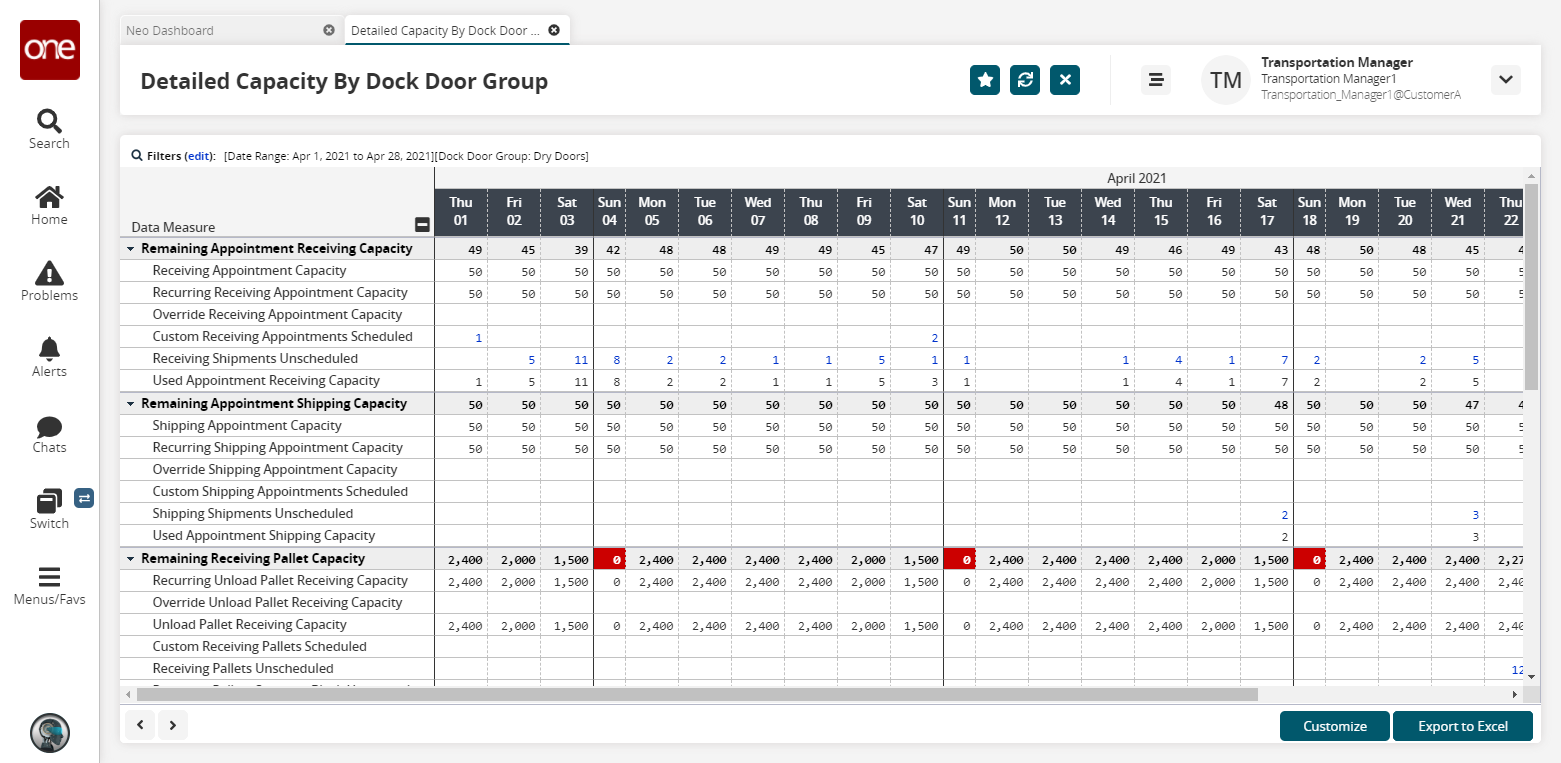1561x763 pixels.
Task: Click the Export to Excel button
Action: tap(1462, 726)
